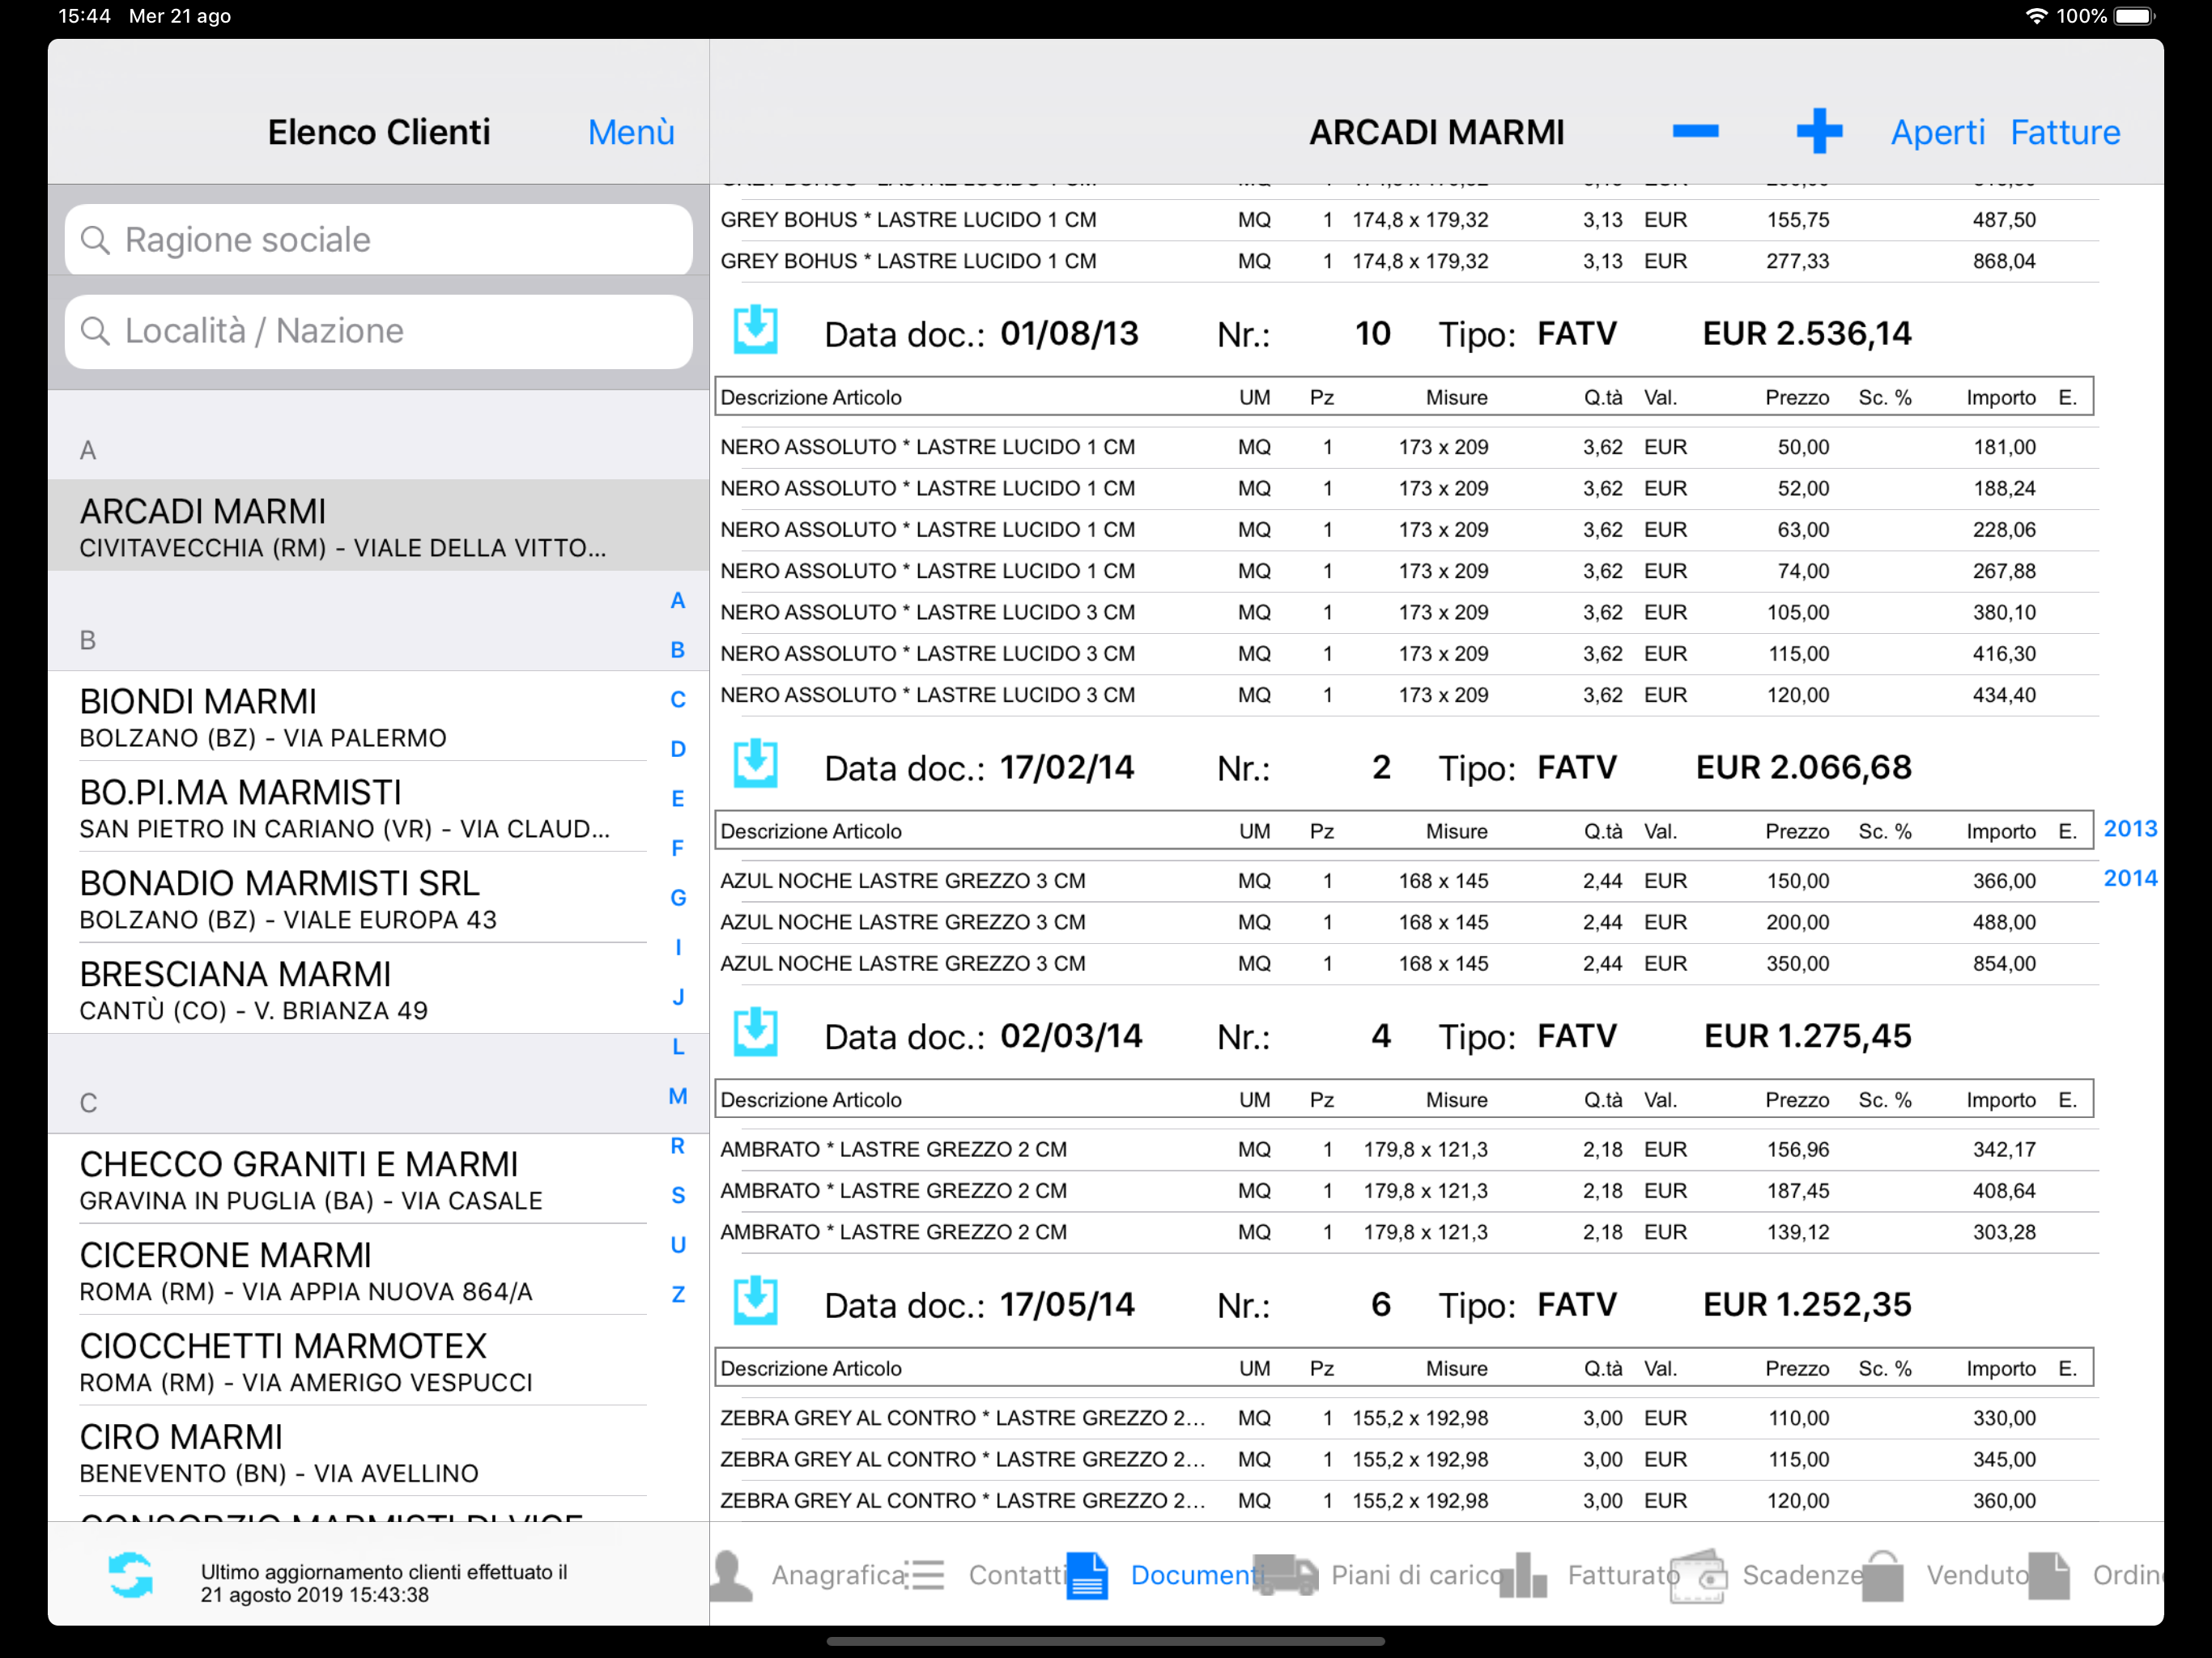The width and height of the screenshot is (2212, 1658).
Task: Tap the AZUL NOCHE row importo 854,00
Action: tap(1405, 964)
